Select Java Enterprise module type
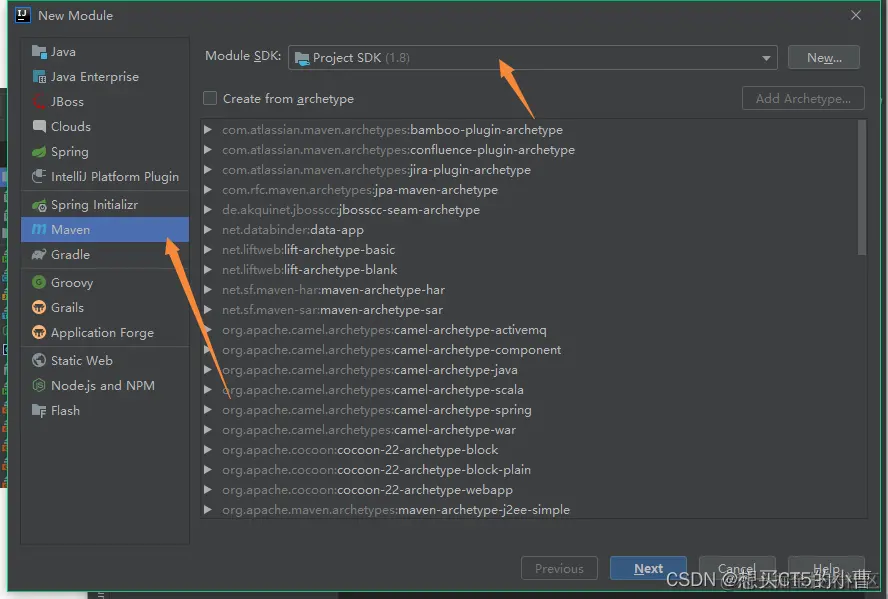888x599 pixels. (x=105, y=76)
